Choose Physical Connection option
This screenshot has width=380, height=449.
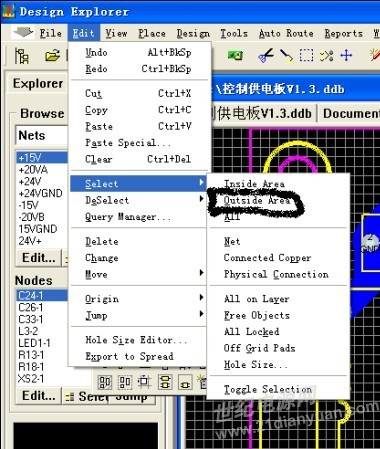[x=278, y=274]
